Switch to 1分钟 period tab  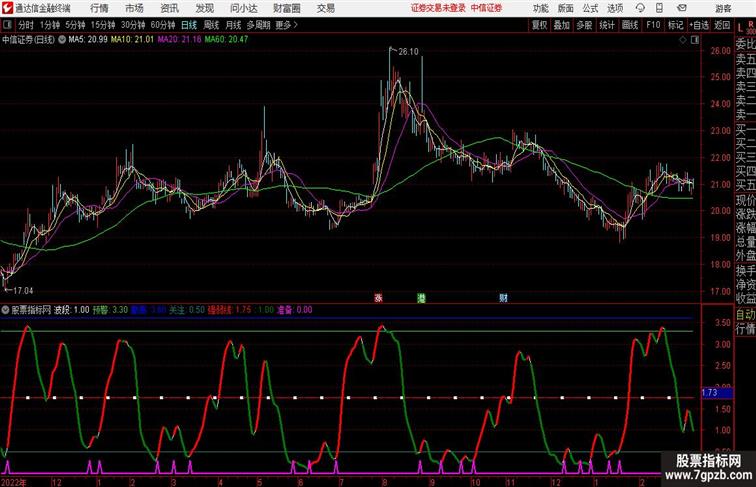(49, 25)
